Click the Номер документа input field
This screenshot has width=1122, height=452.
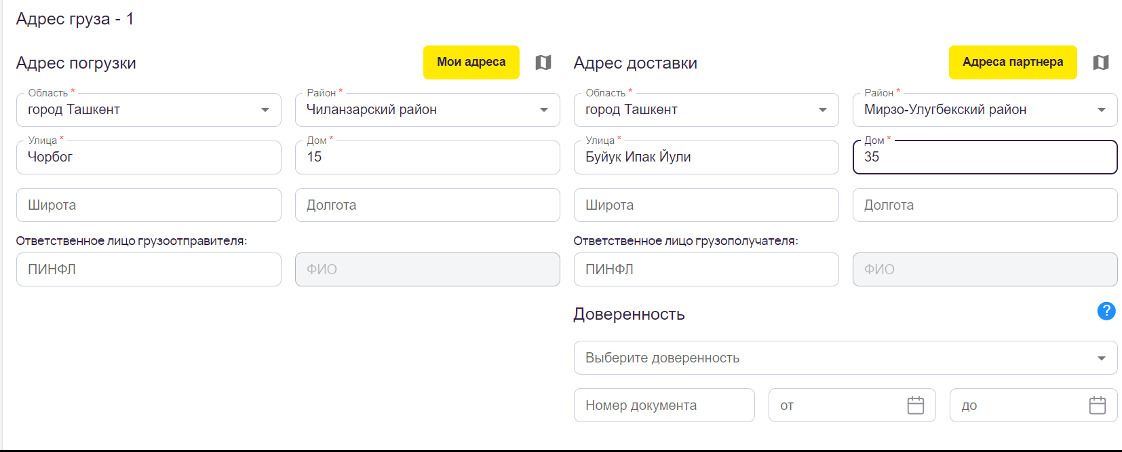664,405
